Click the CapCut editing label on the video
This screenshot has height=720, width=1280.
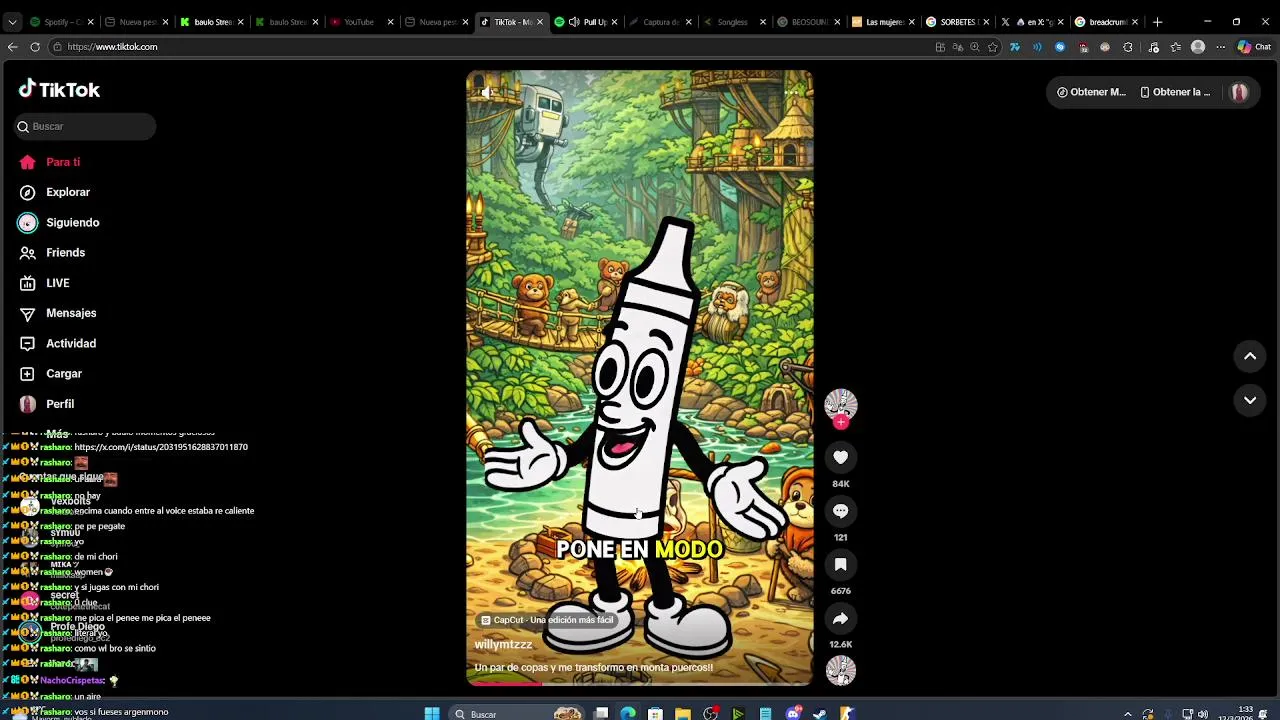pos(547,620)
